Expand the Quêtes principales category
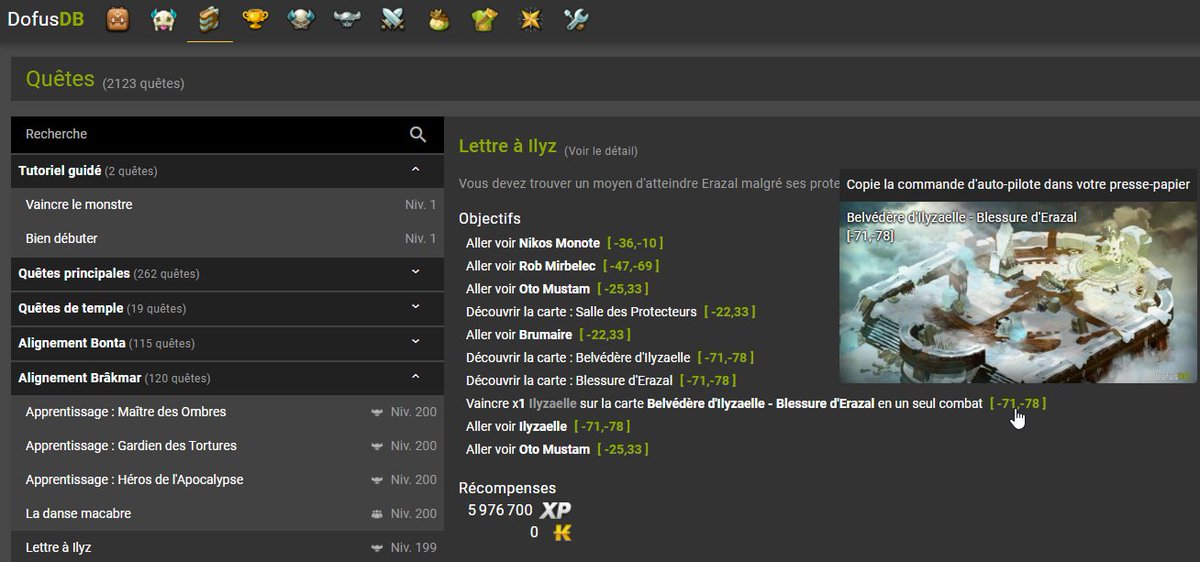The height and width of the screenshot is (562, 1200). [x=227, y=273]
